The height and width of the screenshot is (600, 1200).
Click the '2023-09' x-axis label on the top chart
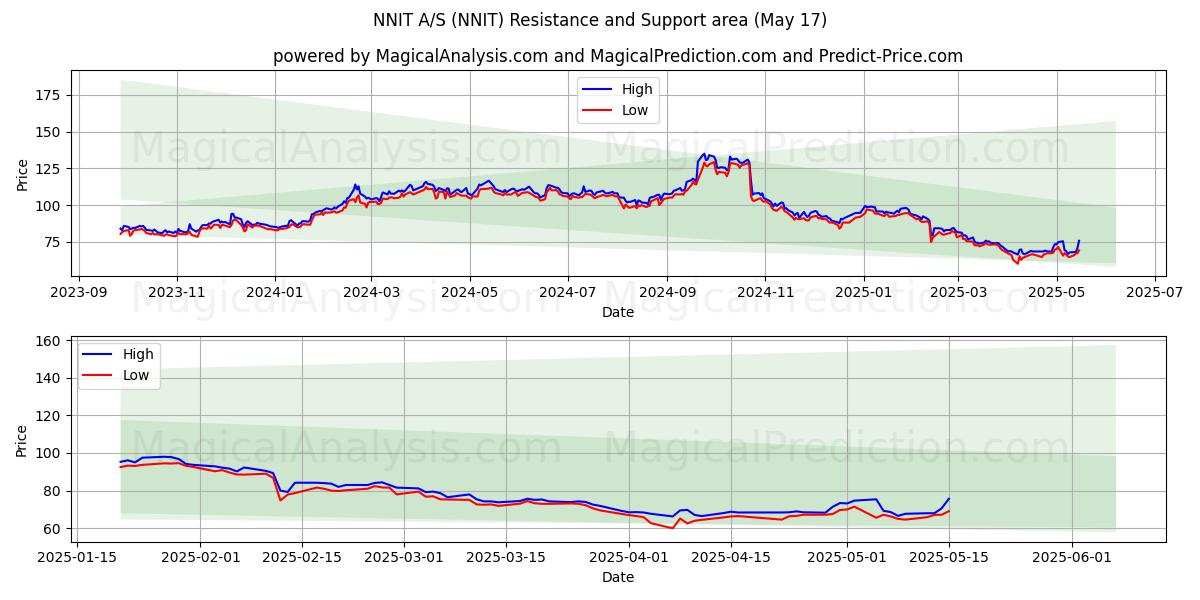point(79,293)
